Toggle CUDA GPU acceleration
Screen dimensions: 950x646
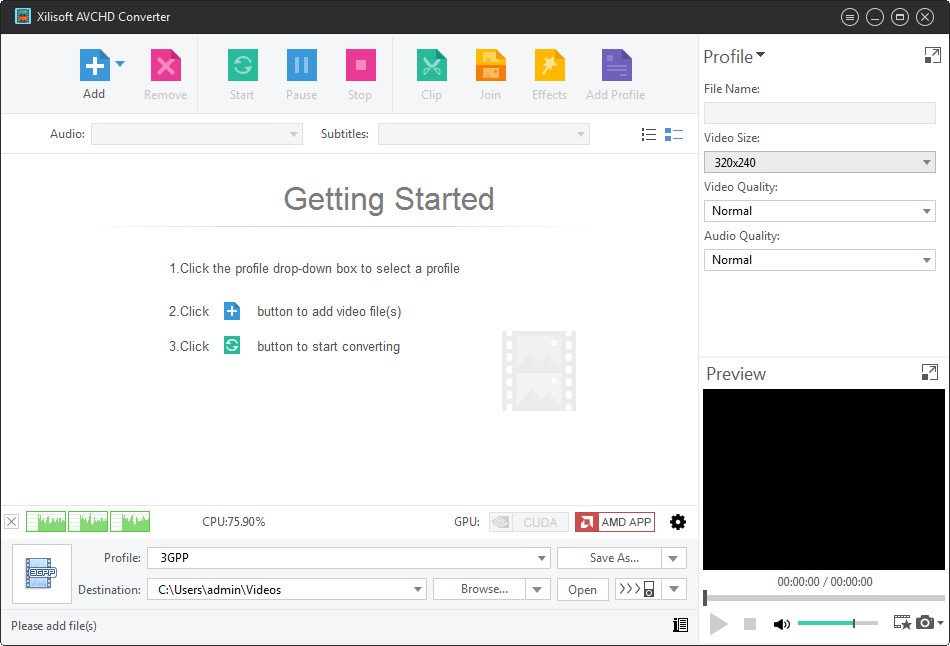(x=528, y=521)
